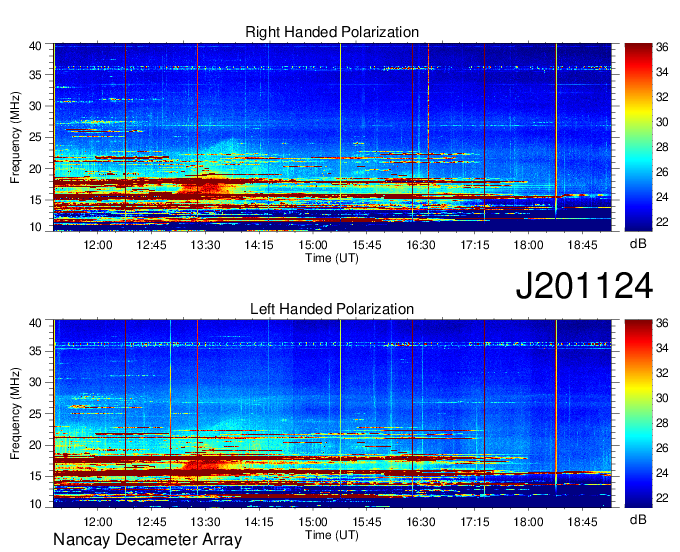This screenshot has width=680, height=552.
Task: Click the 28 value on the bottom colorbar
Action: pyautogui.click(x=662, y=423)
